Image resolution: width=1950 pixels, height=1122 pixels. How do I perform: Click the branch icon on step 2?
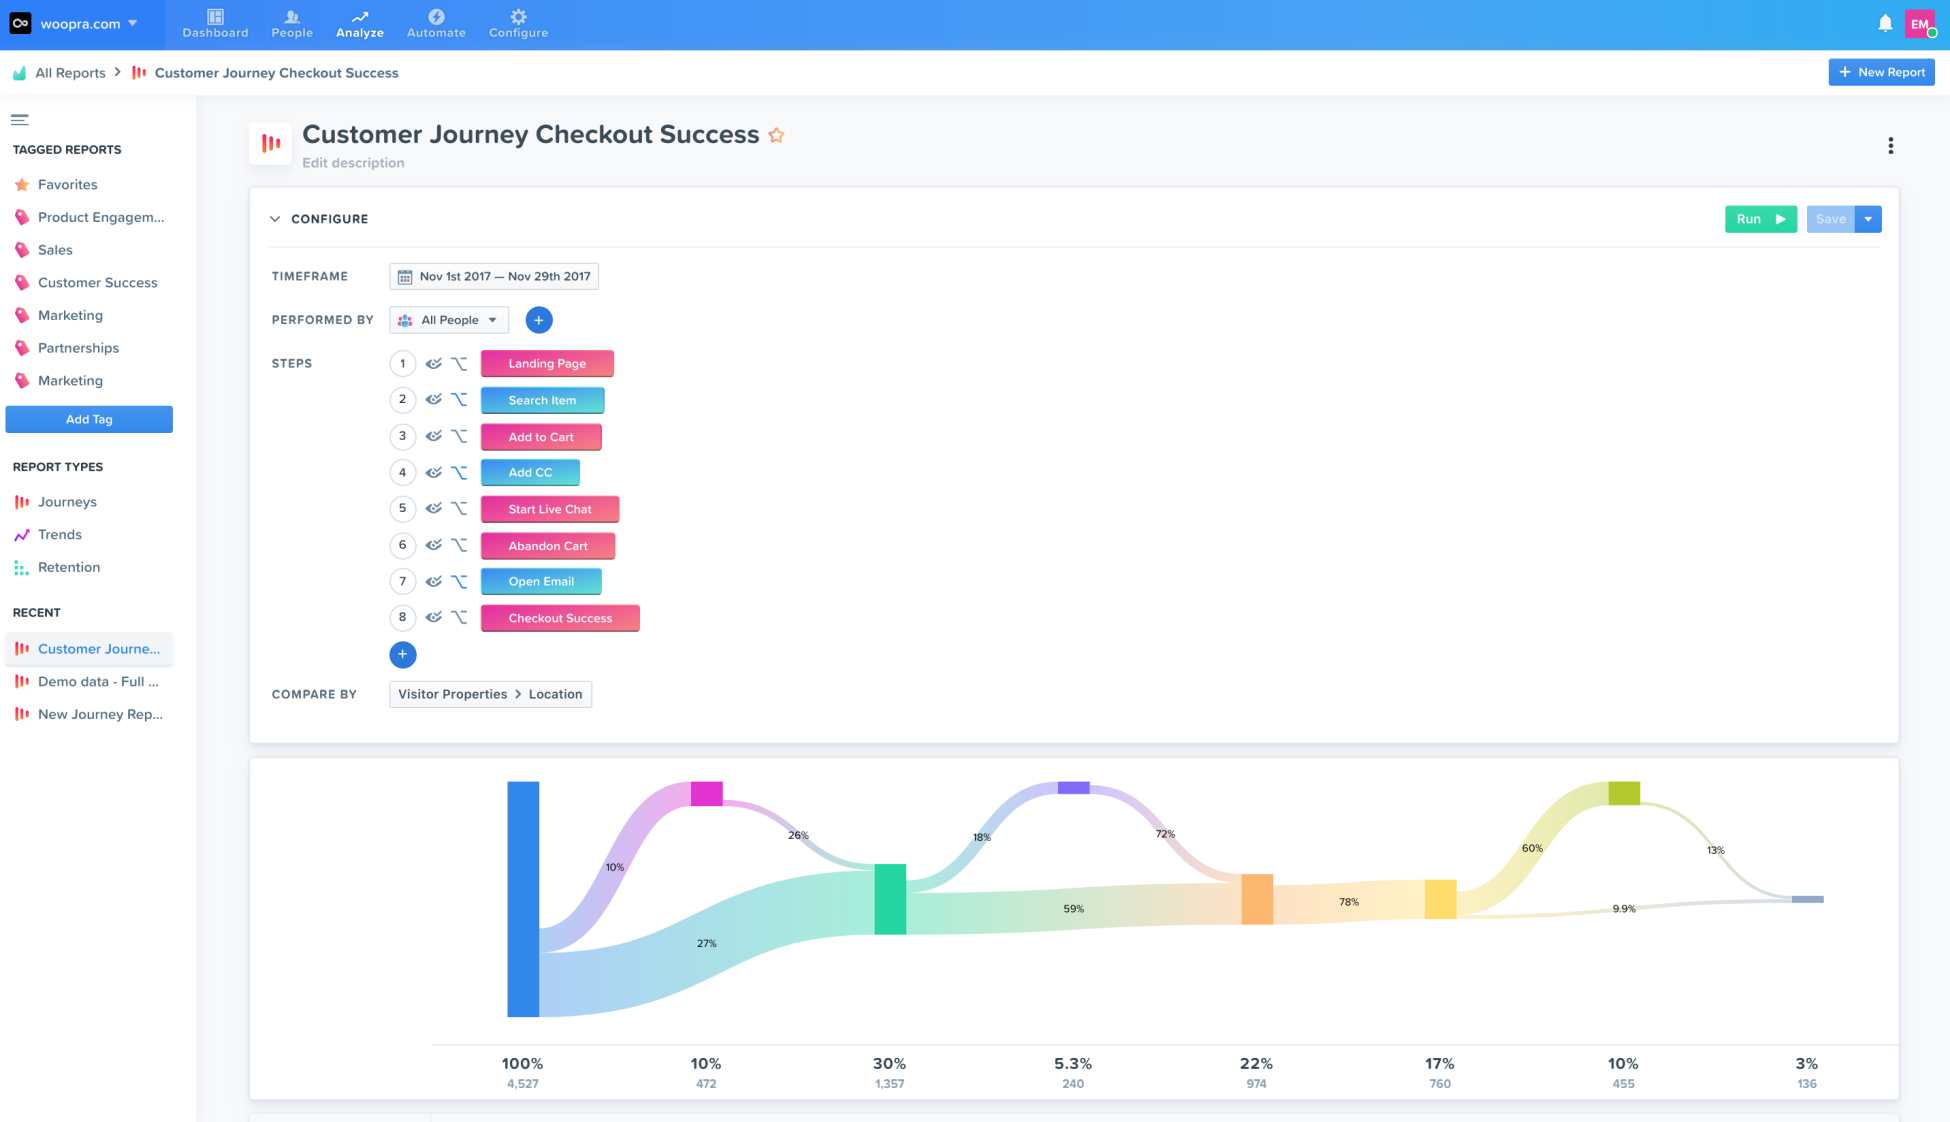point(459,400)
